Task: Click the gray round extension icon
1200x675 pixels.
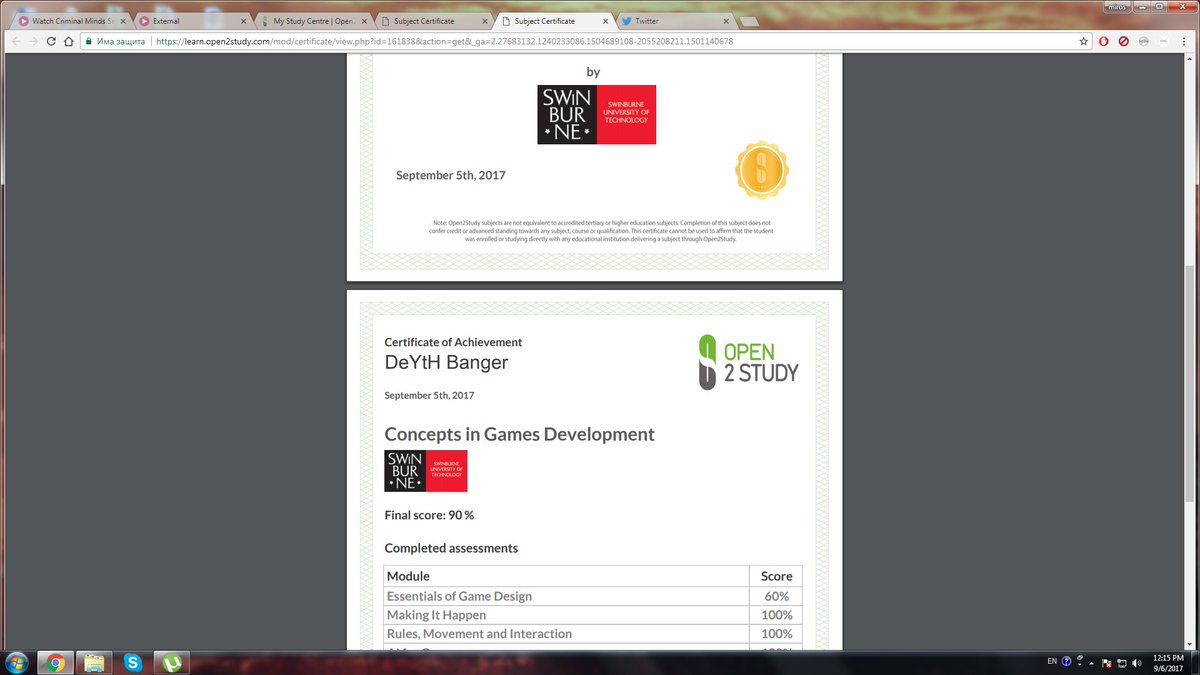Action: [x=1144, y=41]
